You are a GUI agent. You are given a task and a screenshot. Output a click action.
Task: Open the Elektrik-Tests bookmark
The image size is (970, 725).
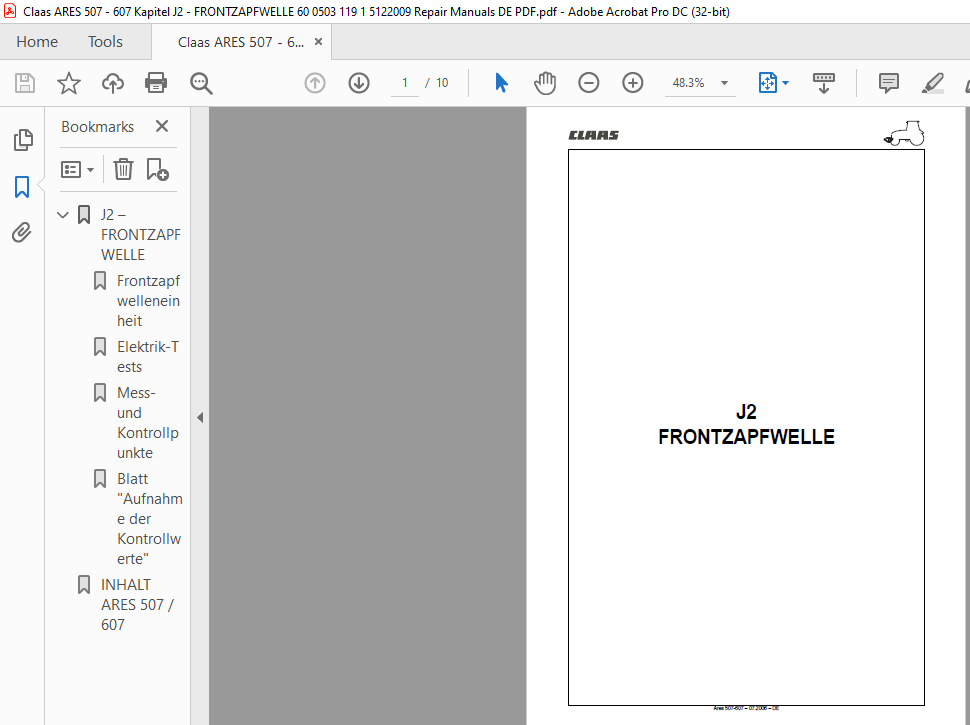click(x=148, y=357)
